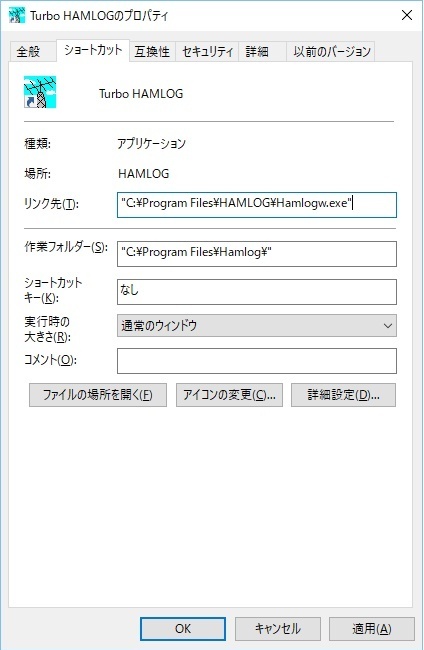Viewport: 424px width, 650px height.
Task: Click the 作業フォルダー input field
Action: [x=257, y=254]
